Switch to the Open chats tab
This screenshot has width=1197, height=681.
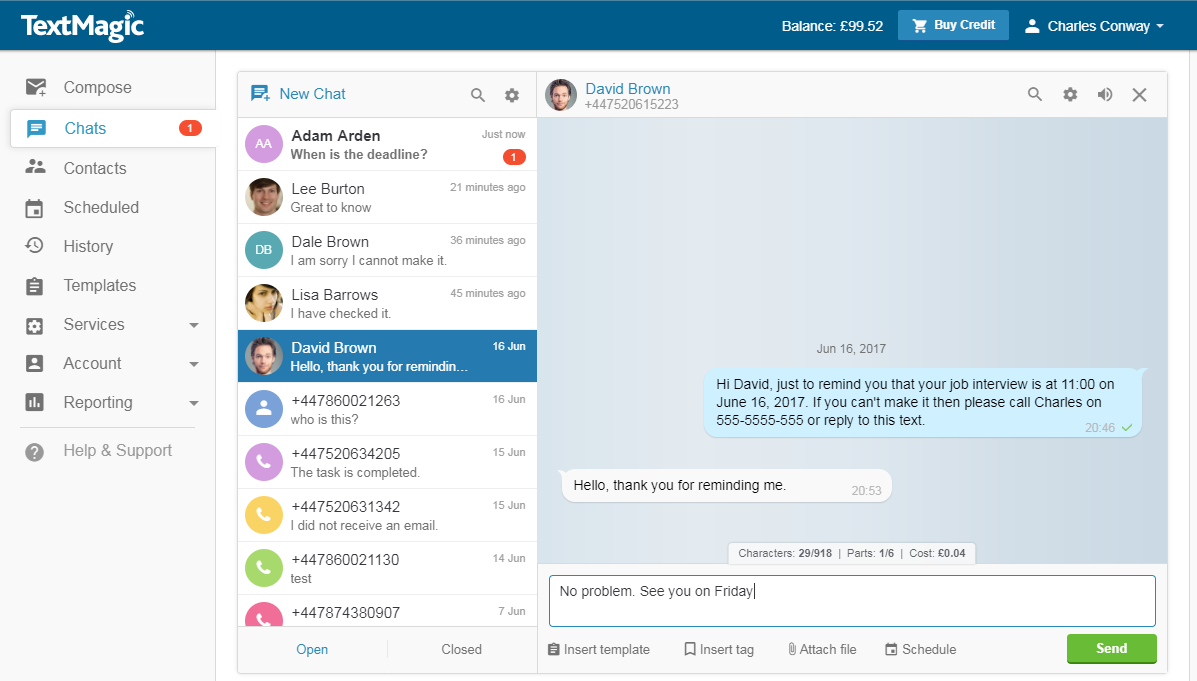click(312, 649)
